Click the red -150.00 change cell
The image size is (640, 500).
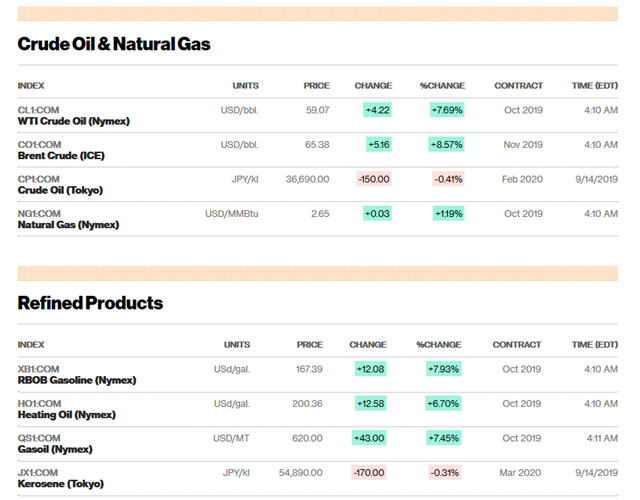coord(373,179)
